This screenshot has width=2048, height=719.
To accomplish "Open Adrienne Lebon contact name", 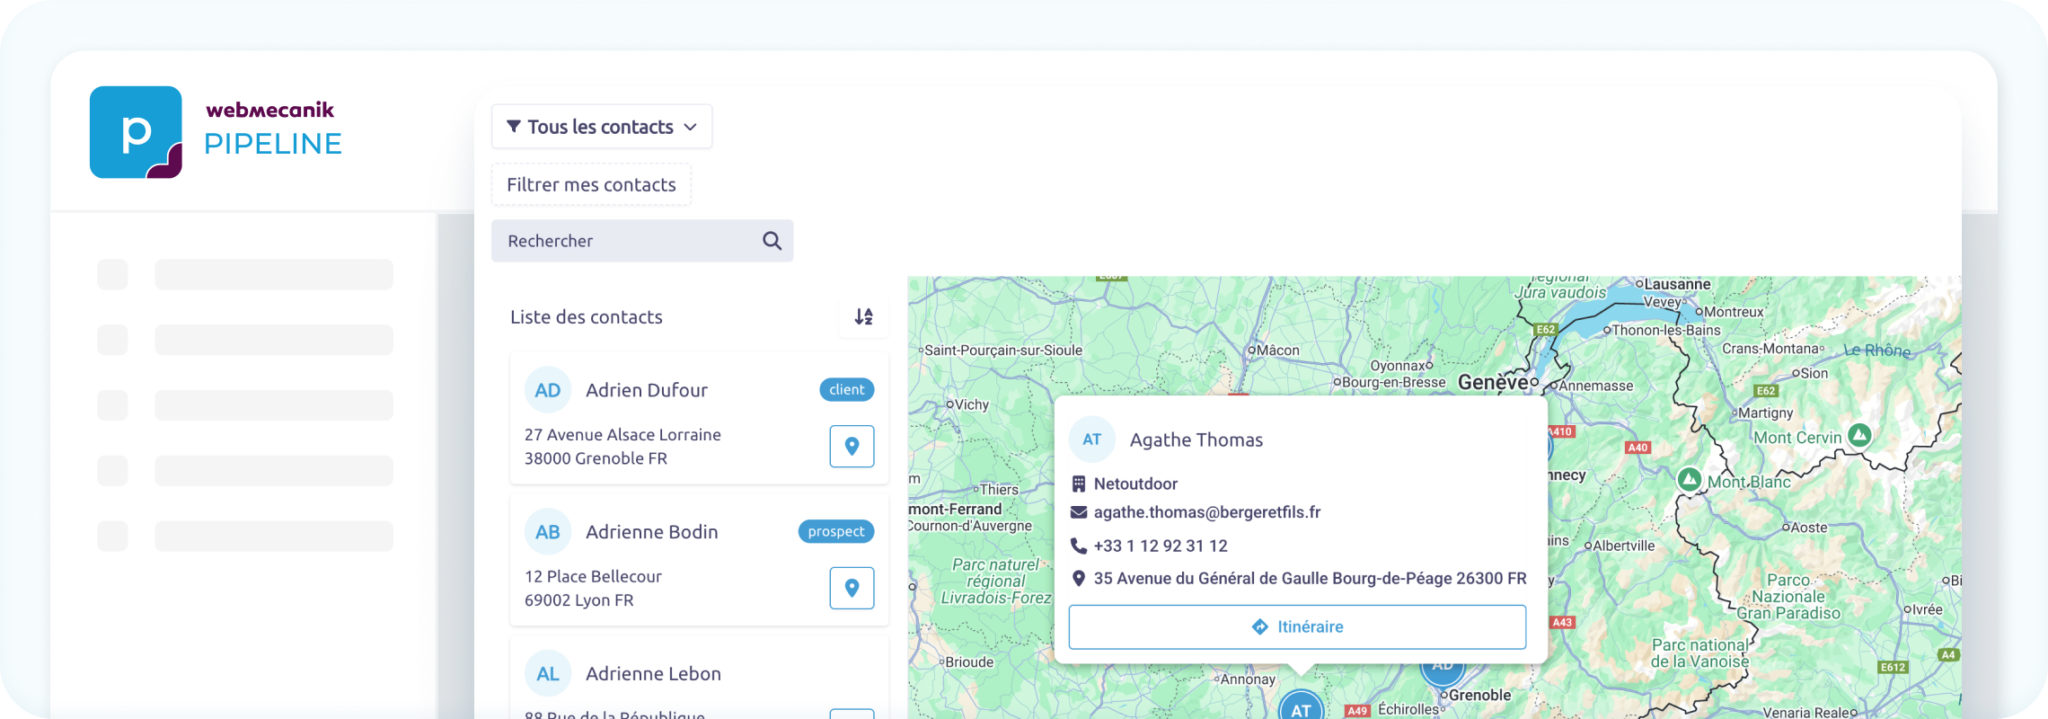I will (x=653, y=674).
